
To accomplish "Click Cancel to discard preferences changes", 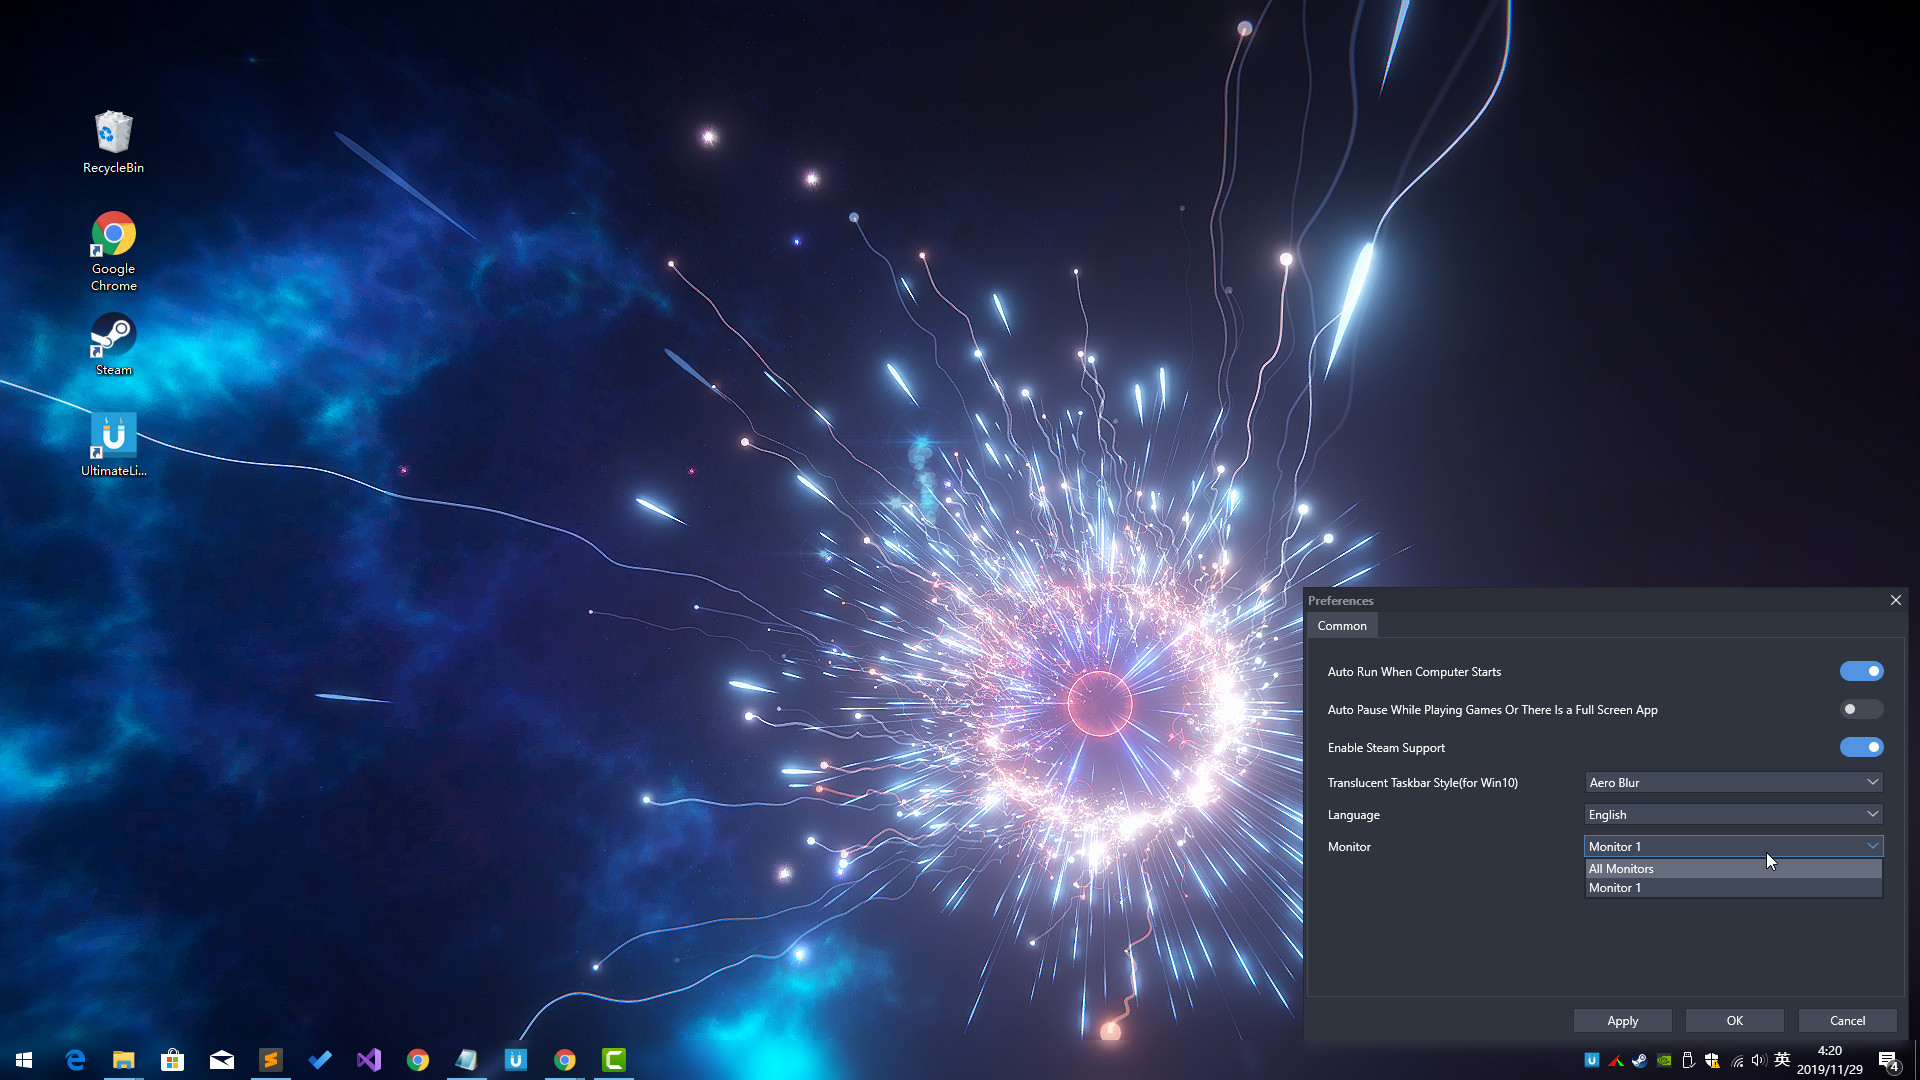I will tap(1849, 1019).
